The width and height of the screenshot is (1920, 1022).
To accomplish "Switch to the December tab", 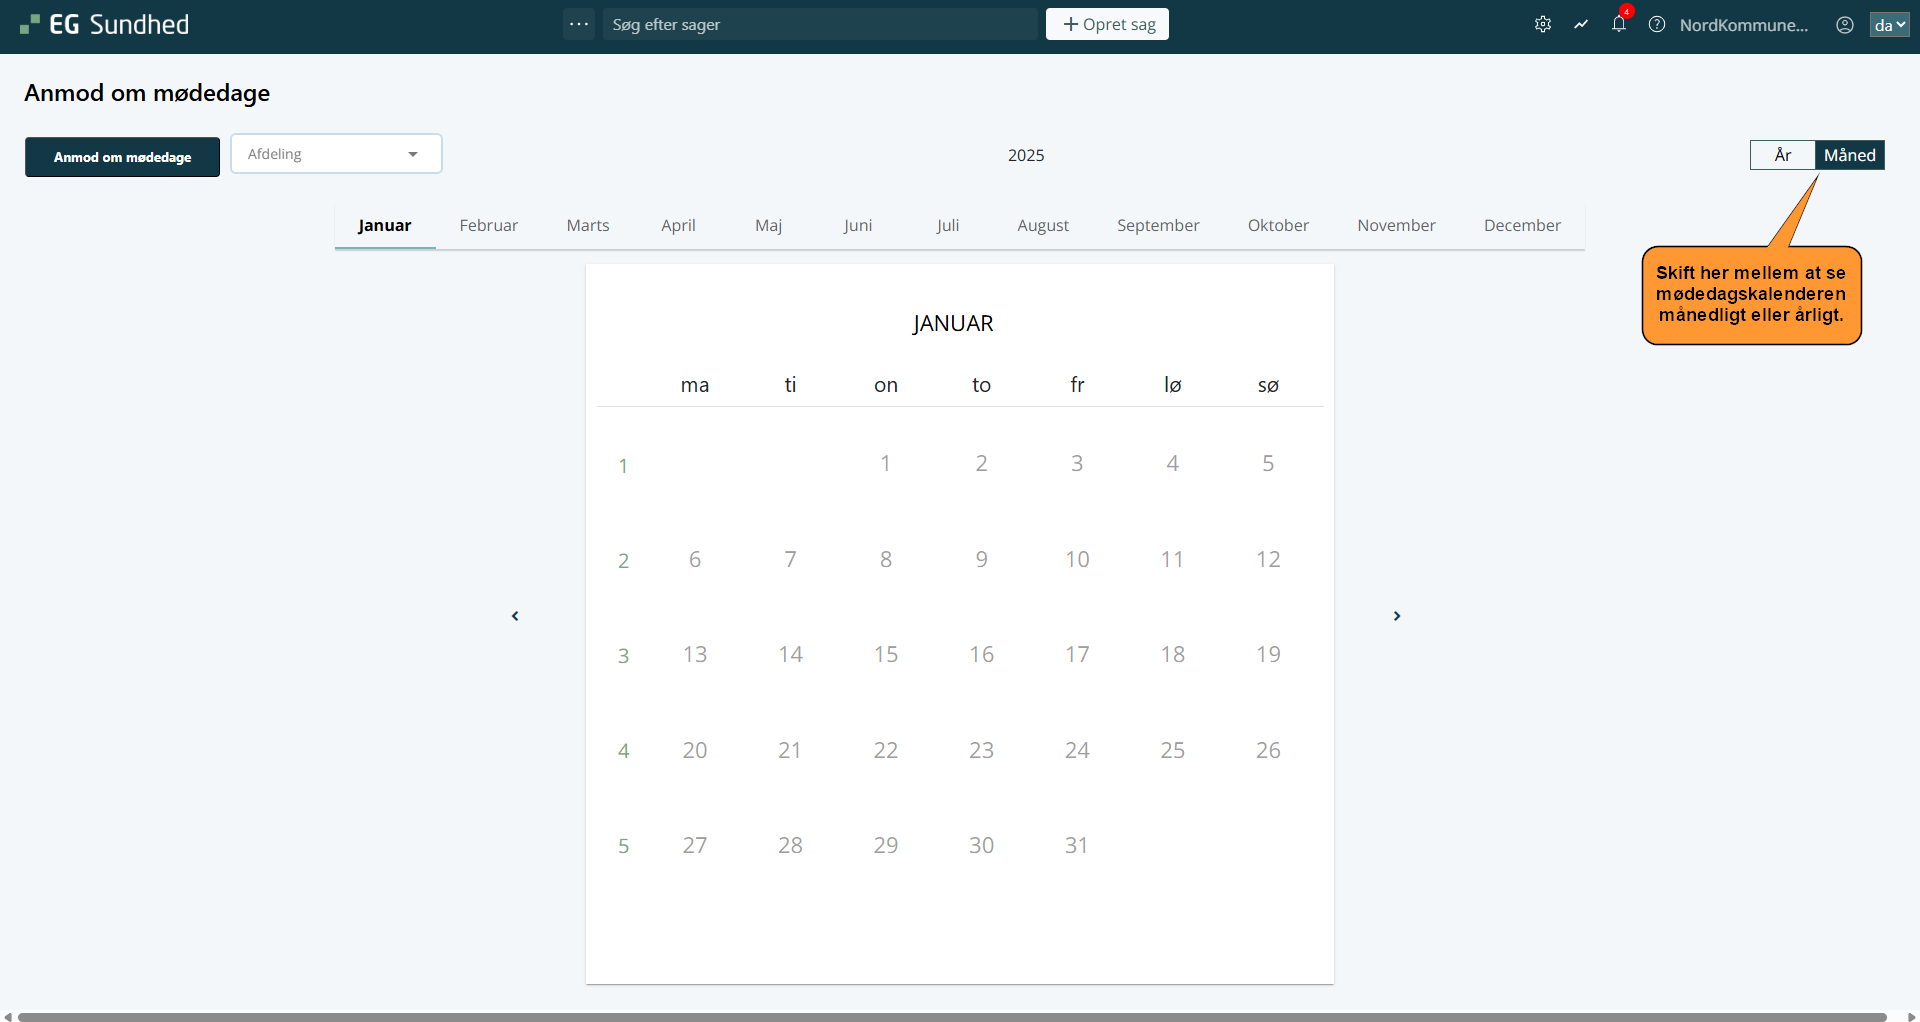I will 1521,226.
